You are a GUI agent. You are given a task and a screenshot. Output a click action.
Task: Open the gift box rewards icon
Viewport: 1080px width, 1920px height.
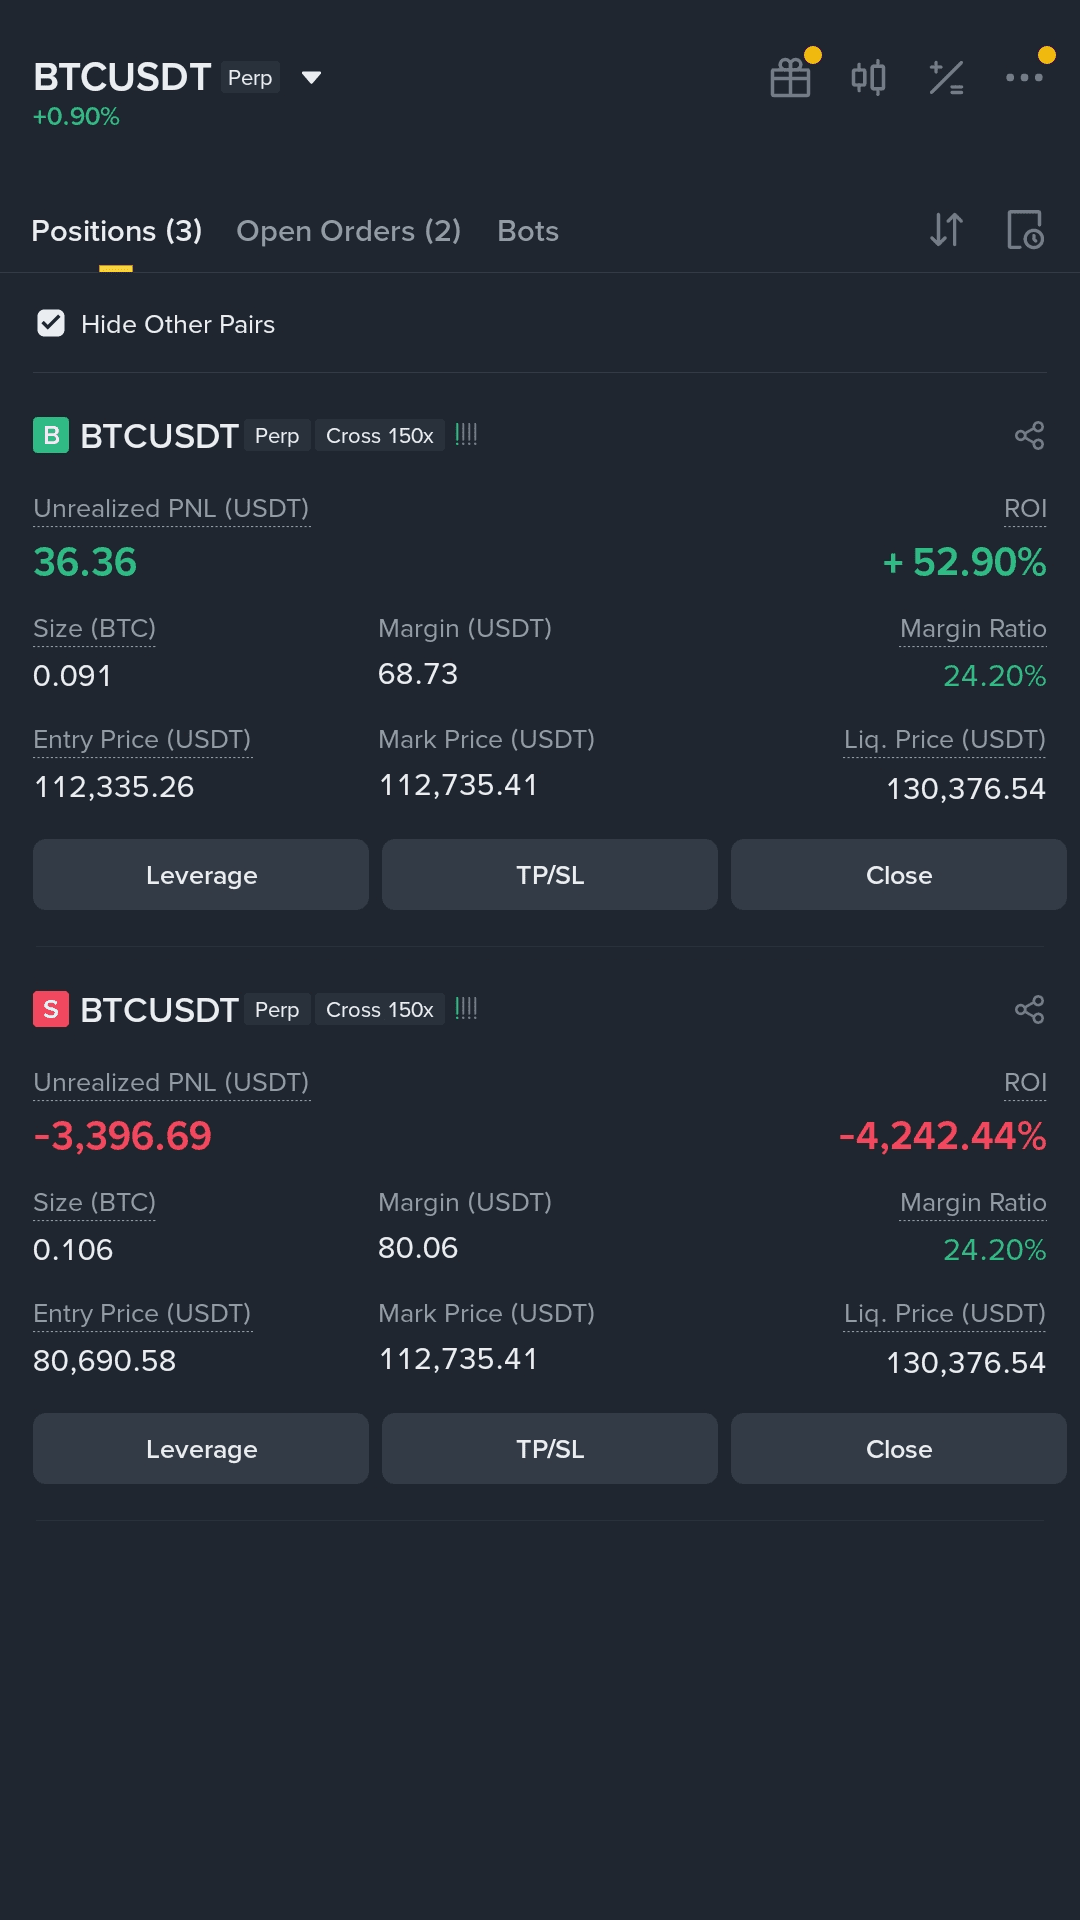coord(790,77)
